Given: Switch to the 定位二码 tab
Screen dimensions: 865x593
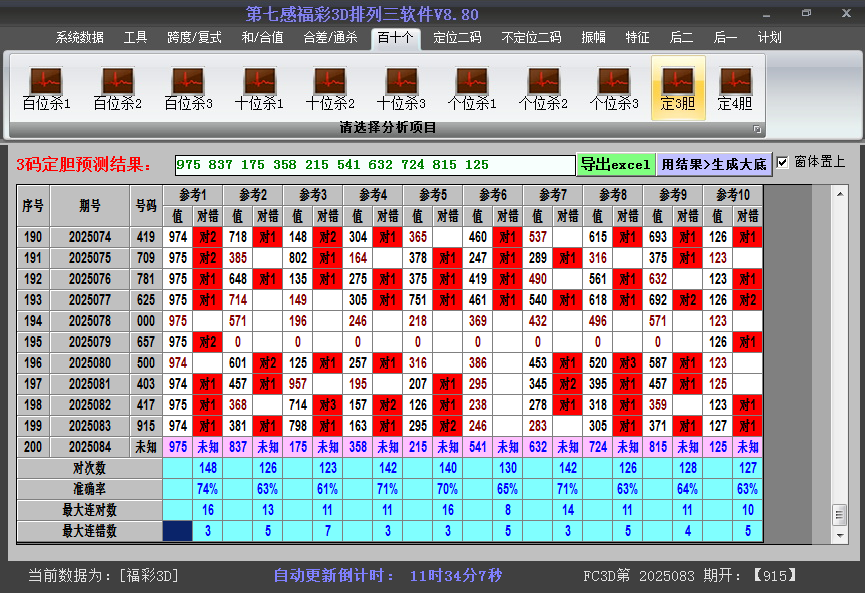Looking at the screenshot, I should click(x=457, y=38).
